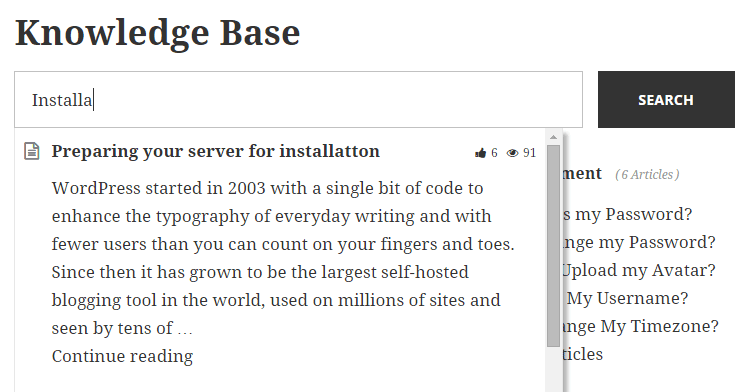Open the My Username? article link
750x392 pixels.
tap(627, 298)
